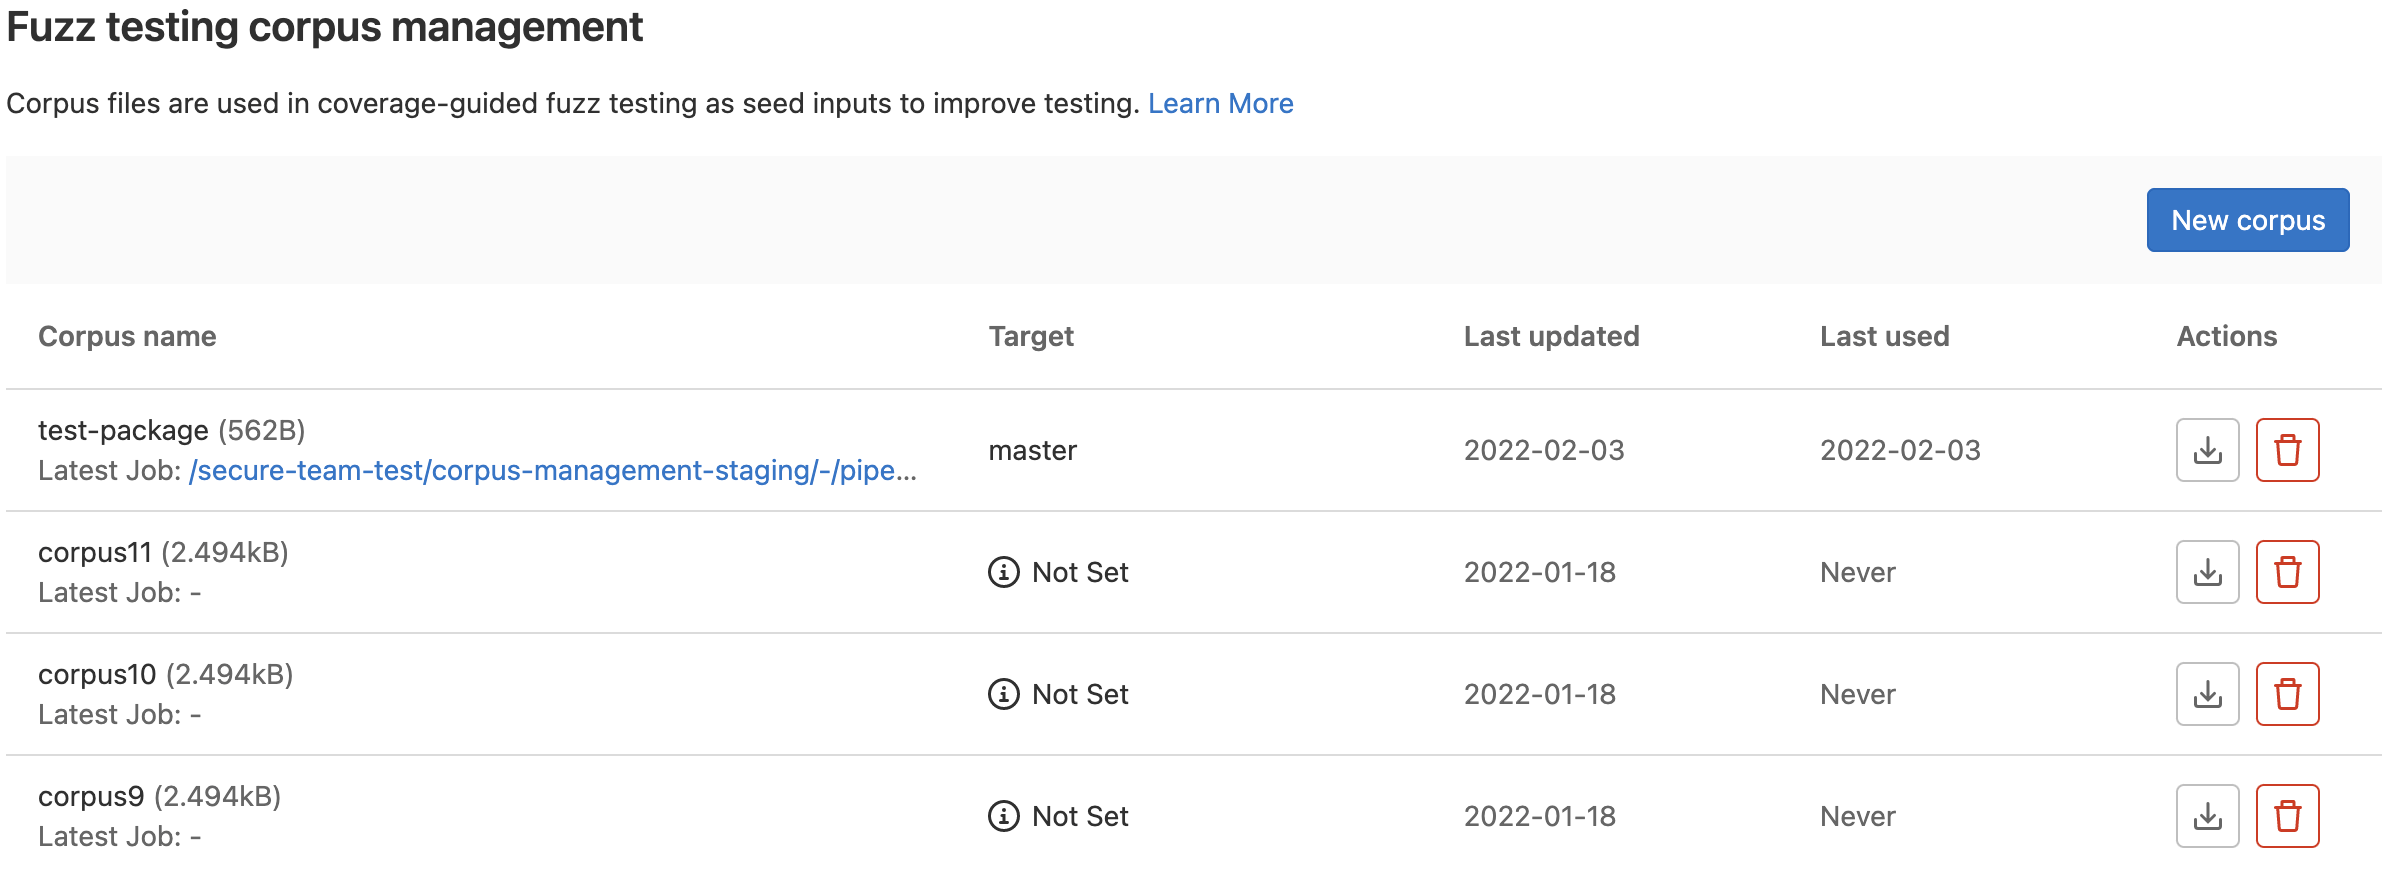
Task: Delete corpus11 with trash icon
Action: [2287, 572]
